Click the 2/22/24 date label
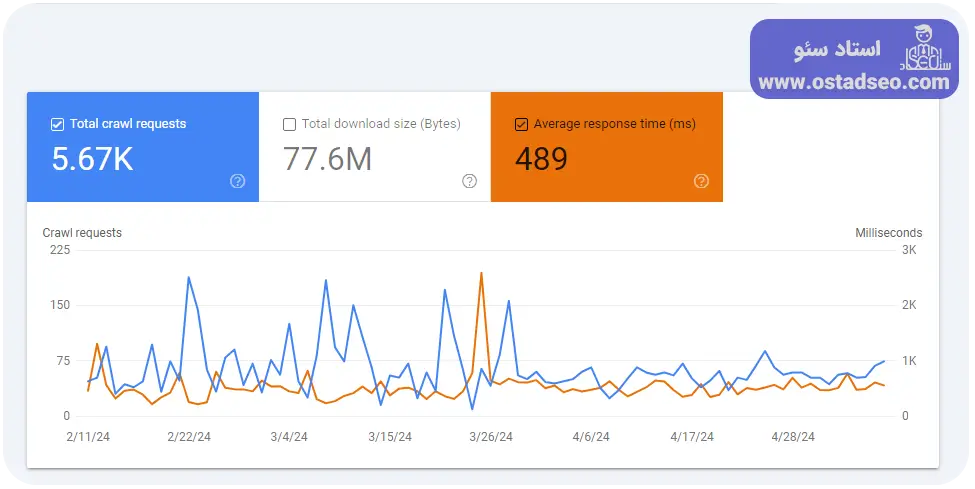 click(x=189, y=437)
